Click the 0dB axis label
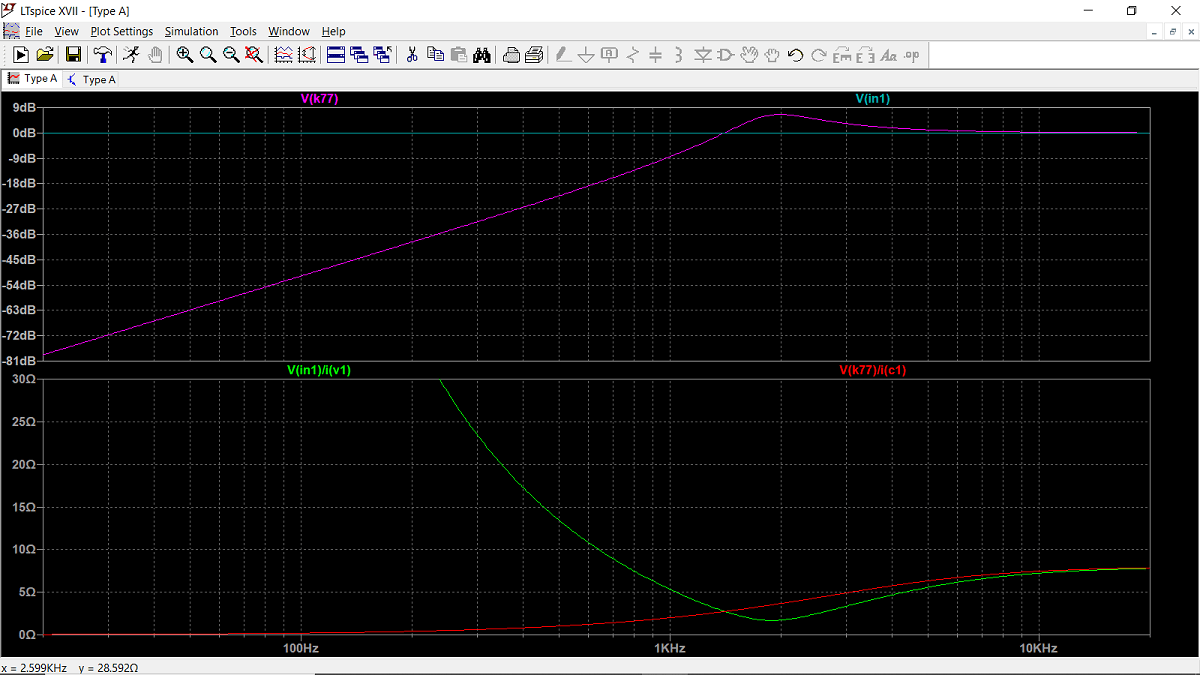Image resolution: width=1200 pixels, height=675 pixels. tap(25, 133)
